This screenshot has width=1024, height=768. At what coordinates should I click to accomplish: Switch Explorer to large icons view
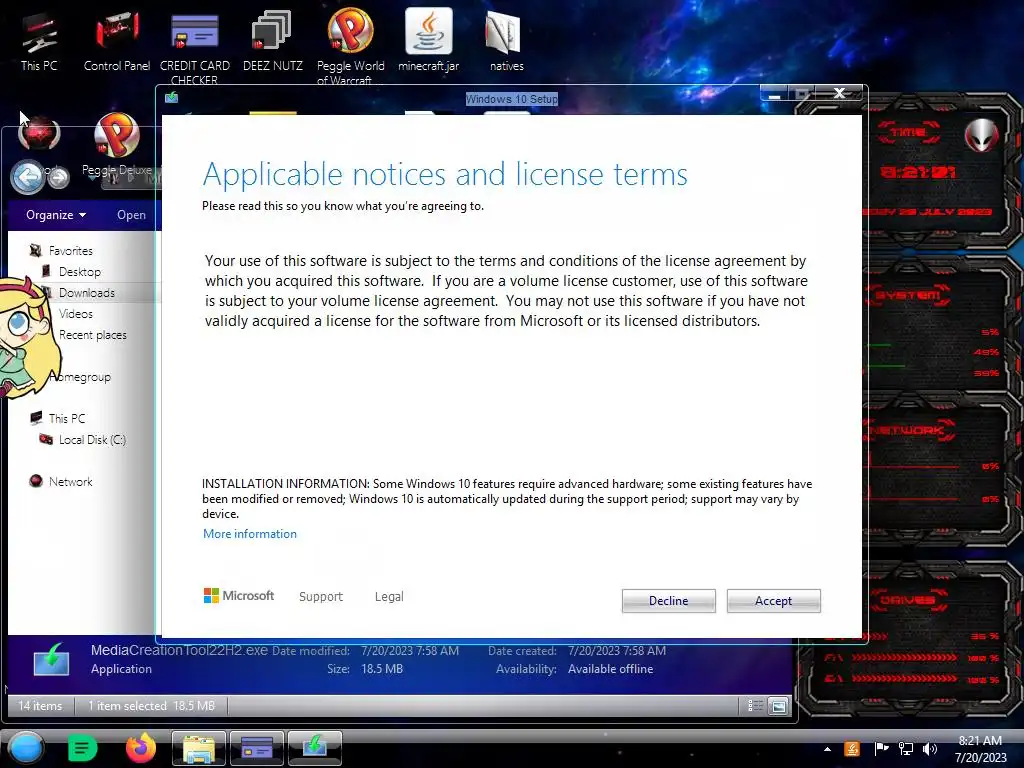coord(778,705)
